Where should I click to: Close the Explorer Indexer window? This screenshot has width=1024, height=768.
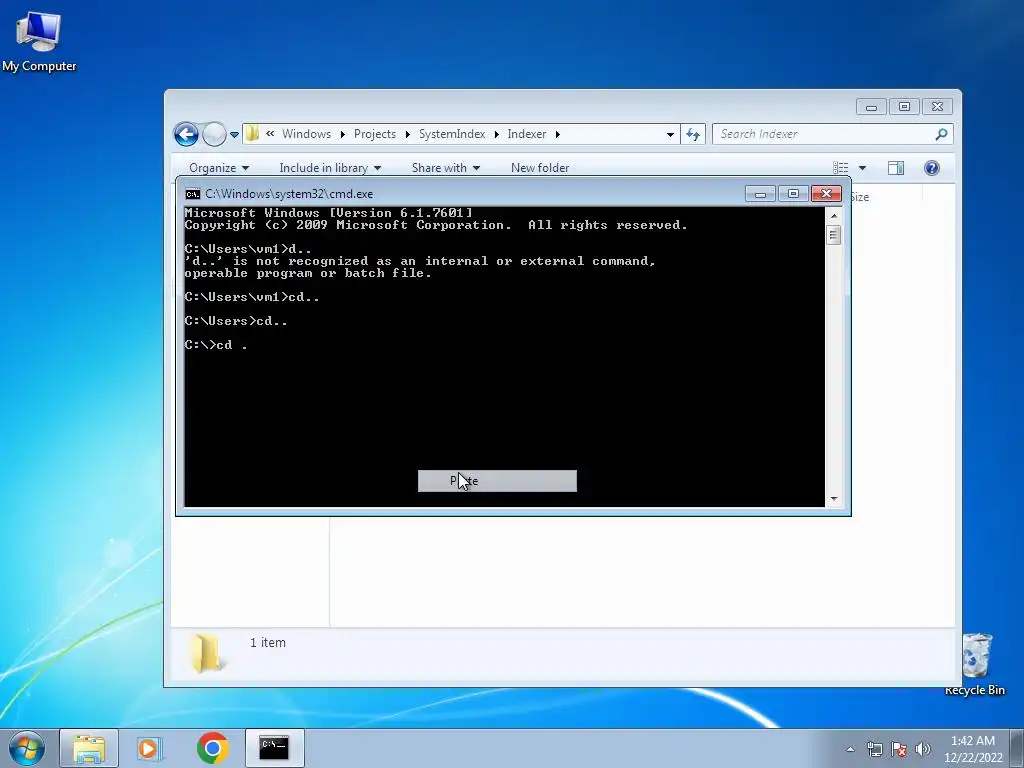pos(937,106)
